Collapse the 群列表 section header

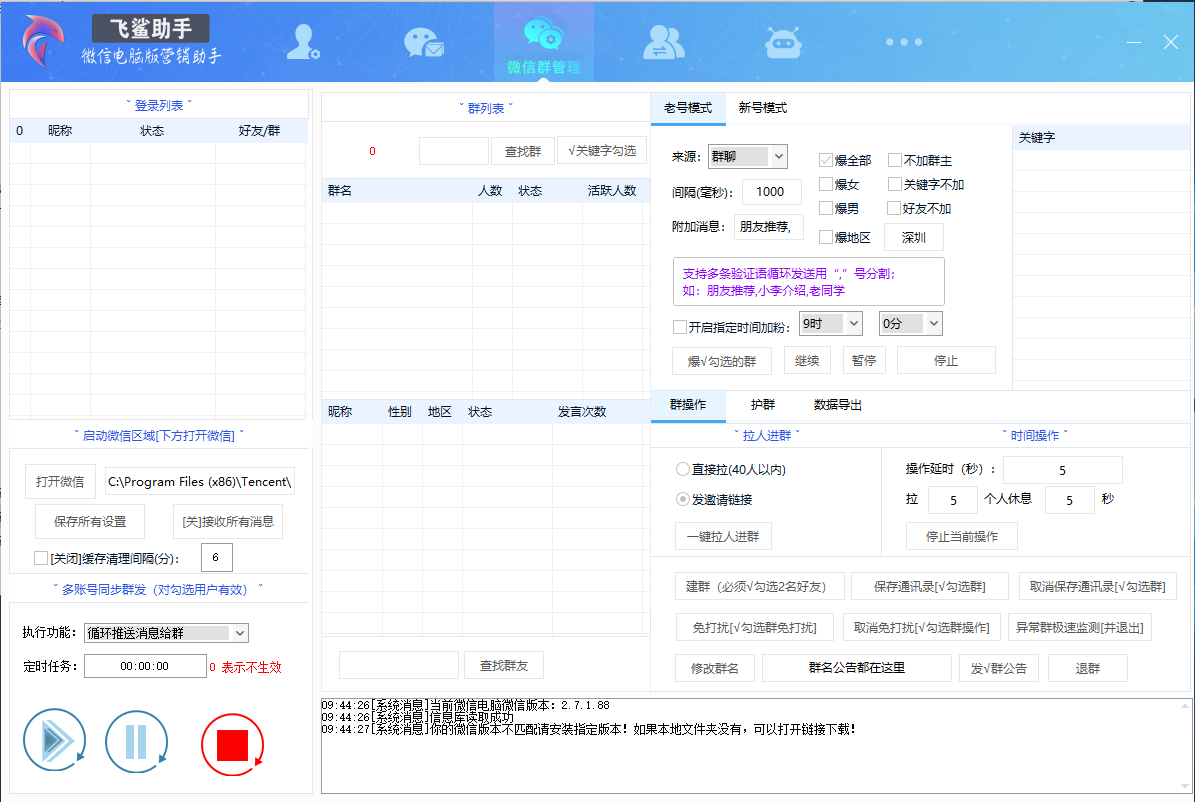pyautogui.click(x=485, y=108)
